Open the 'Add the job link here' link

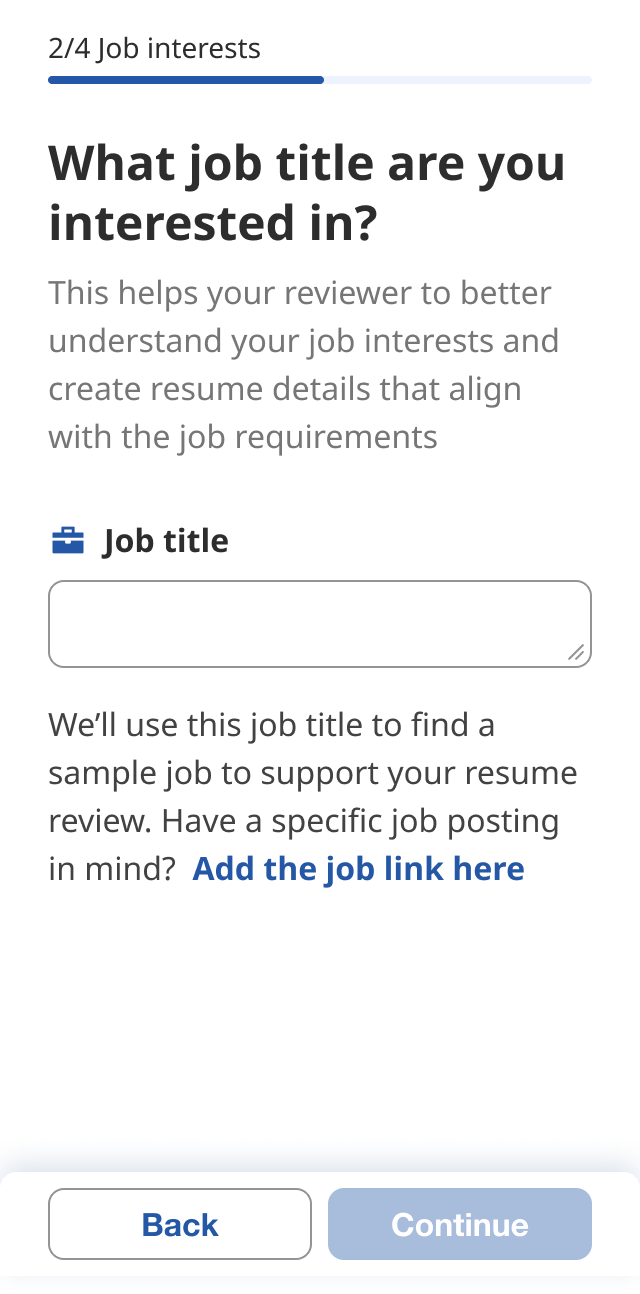click(358, 868)
